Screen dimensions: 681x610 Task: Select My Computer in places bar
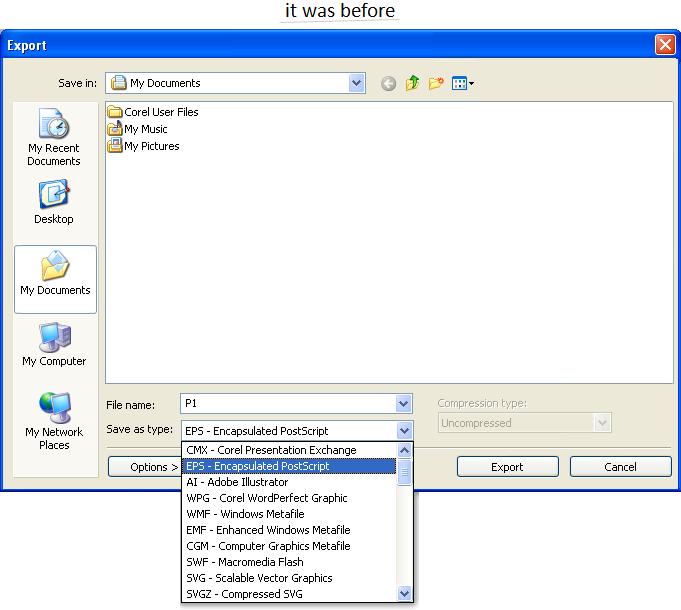(x=54, y=344)
